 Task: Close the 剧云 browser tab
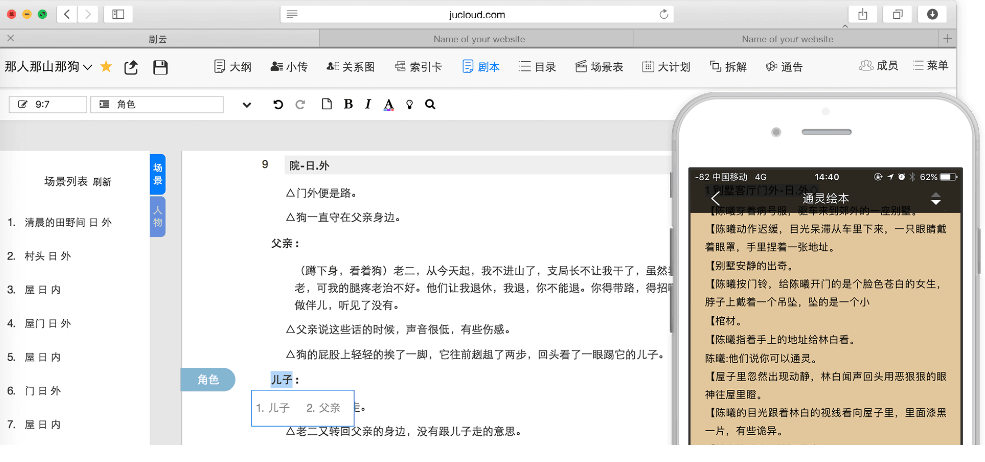coord(10,38)
